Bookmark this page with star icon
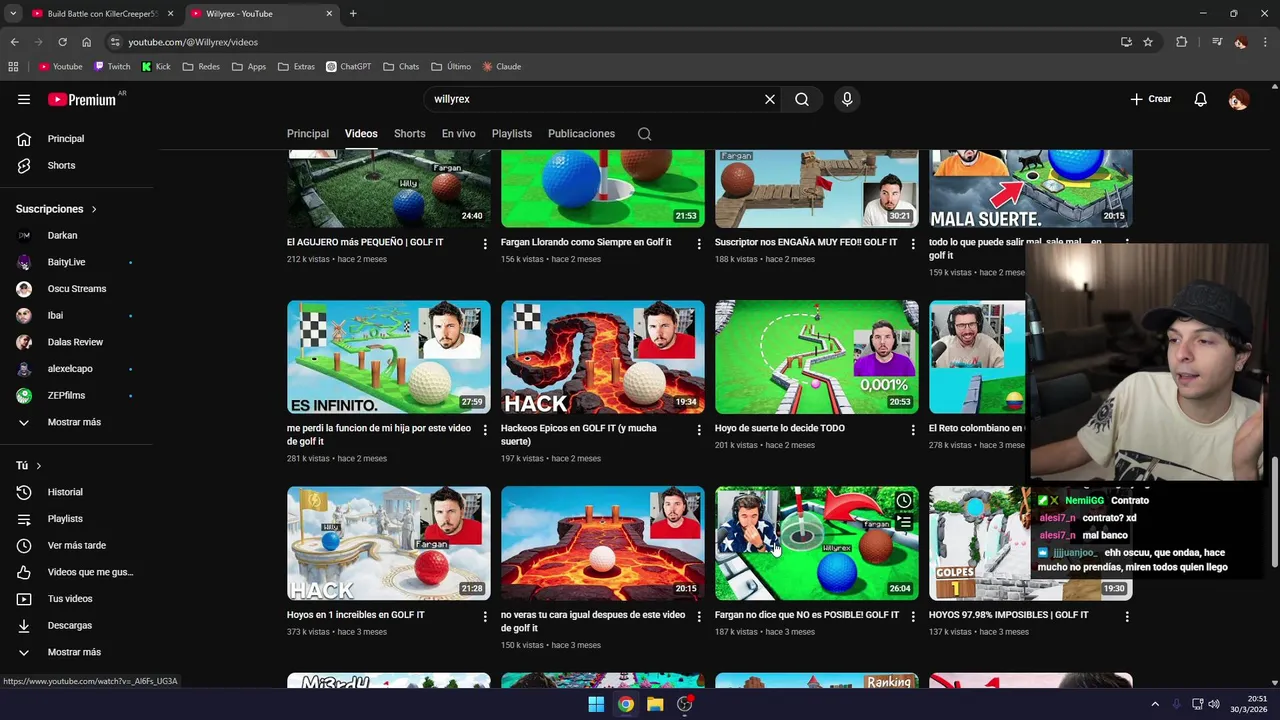1280x720 pixels. (1148, 42)
